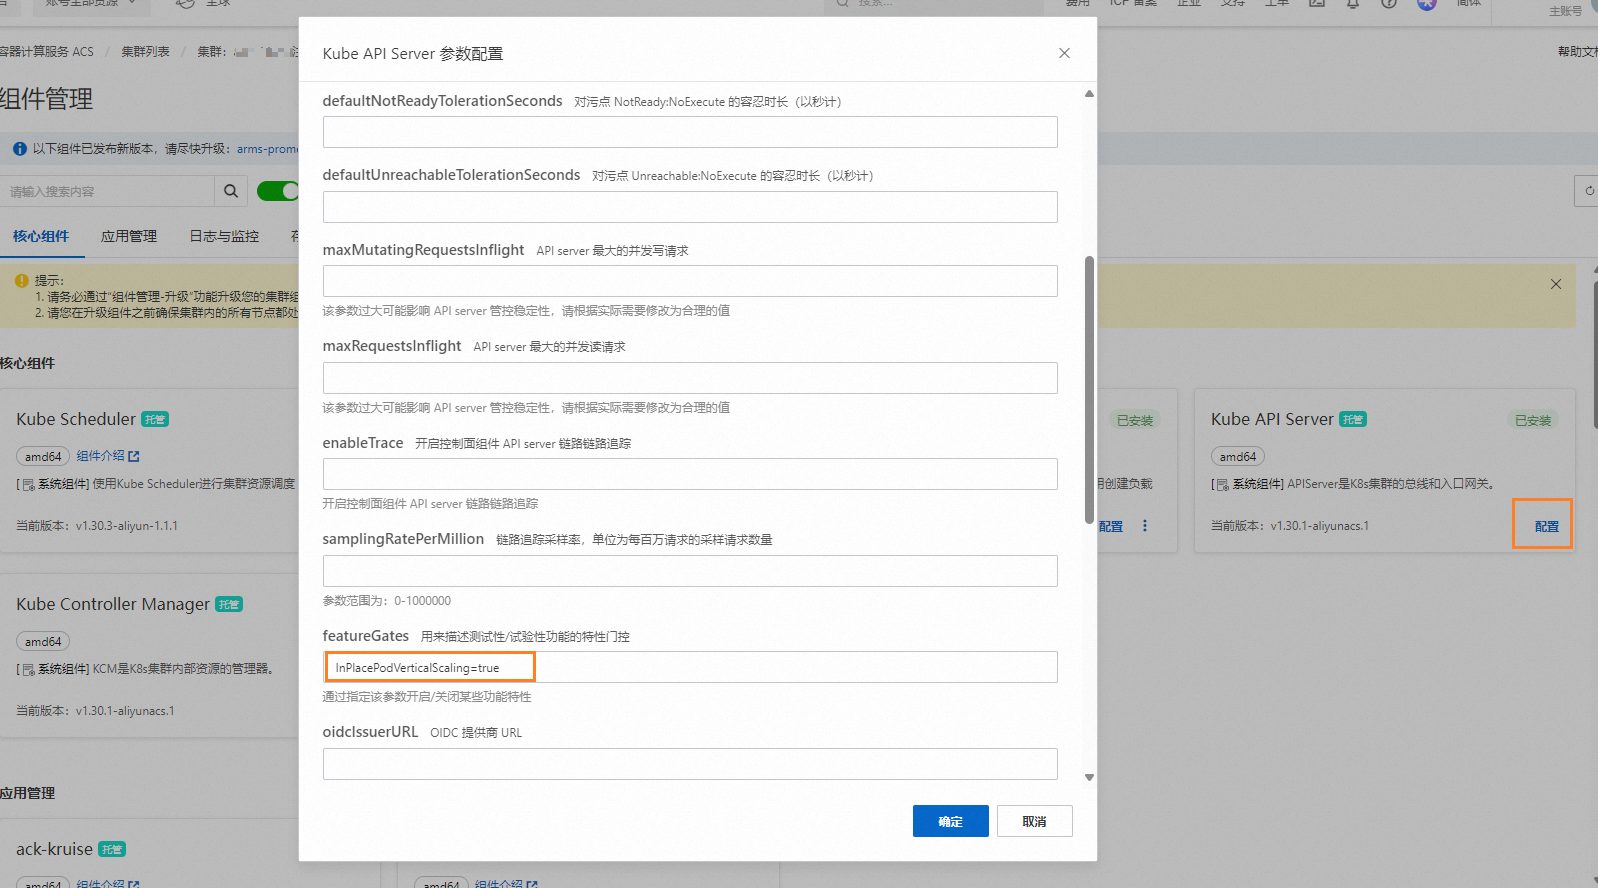
Task: Click the 核心组件 section heading below the notice
Action: (x=27, y=363)
